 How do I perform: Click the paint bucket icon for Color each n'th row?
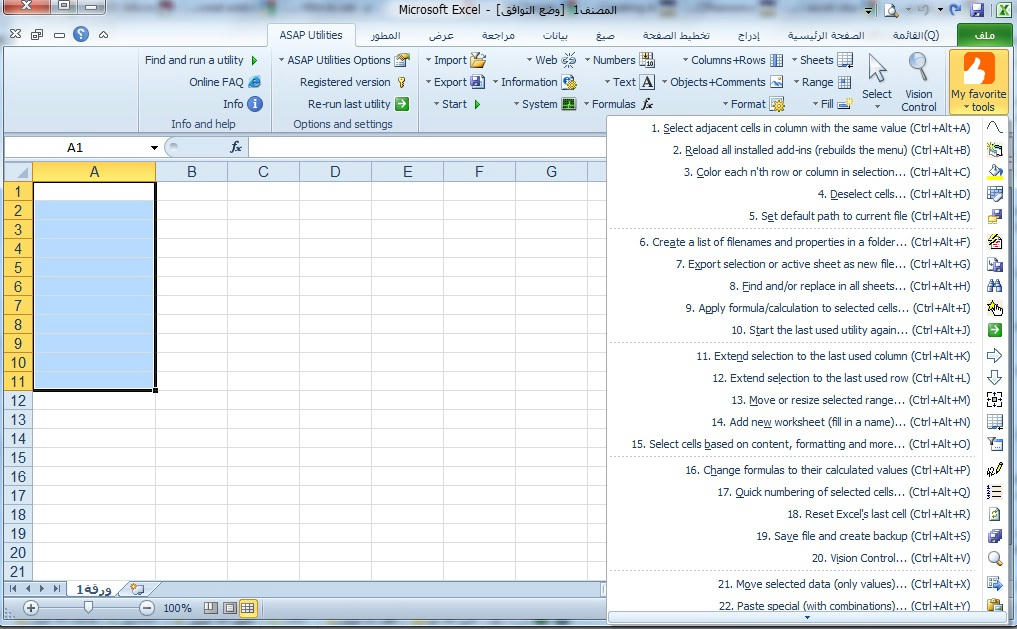coord(994,172)
